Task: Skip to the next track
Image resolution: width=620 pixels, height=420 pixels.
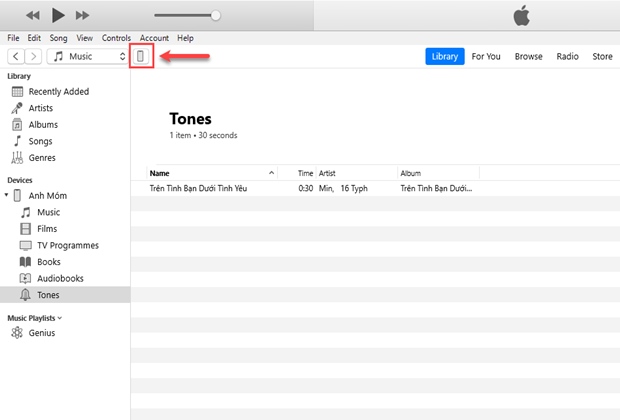Action: pos(82,15)
